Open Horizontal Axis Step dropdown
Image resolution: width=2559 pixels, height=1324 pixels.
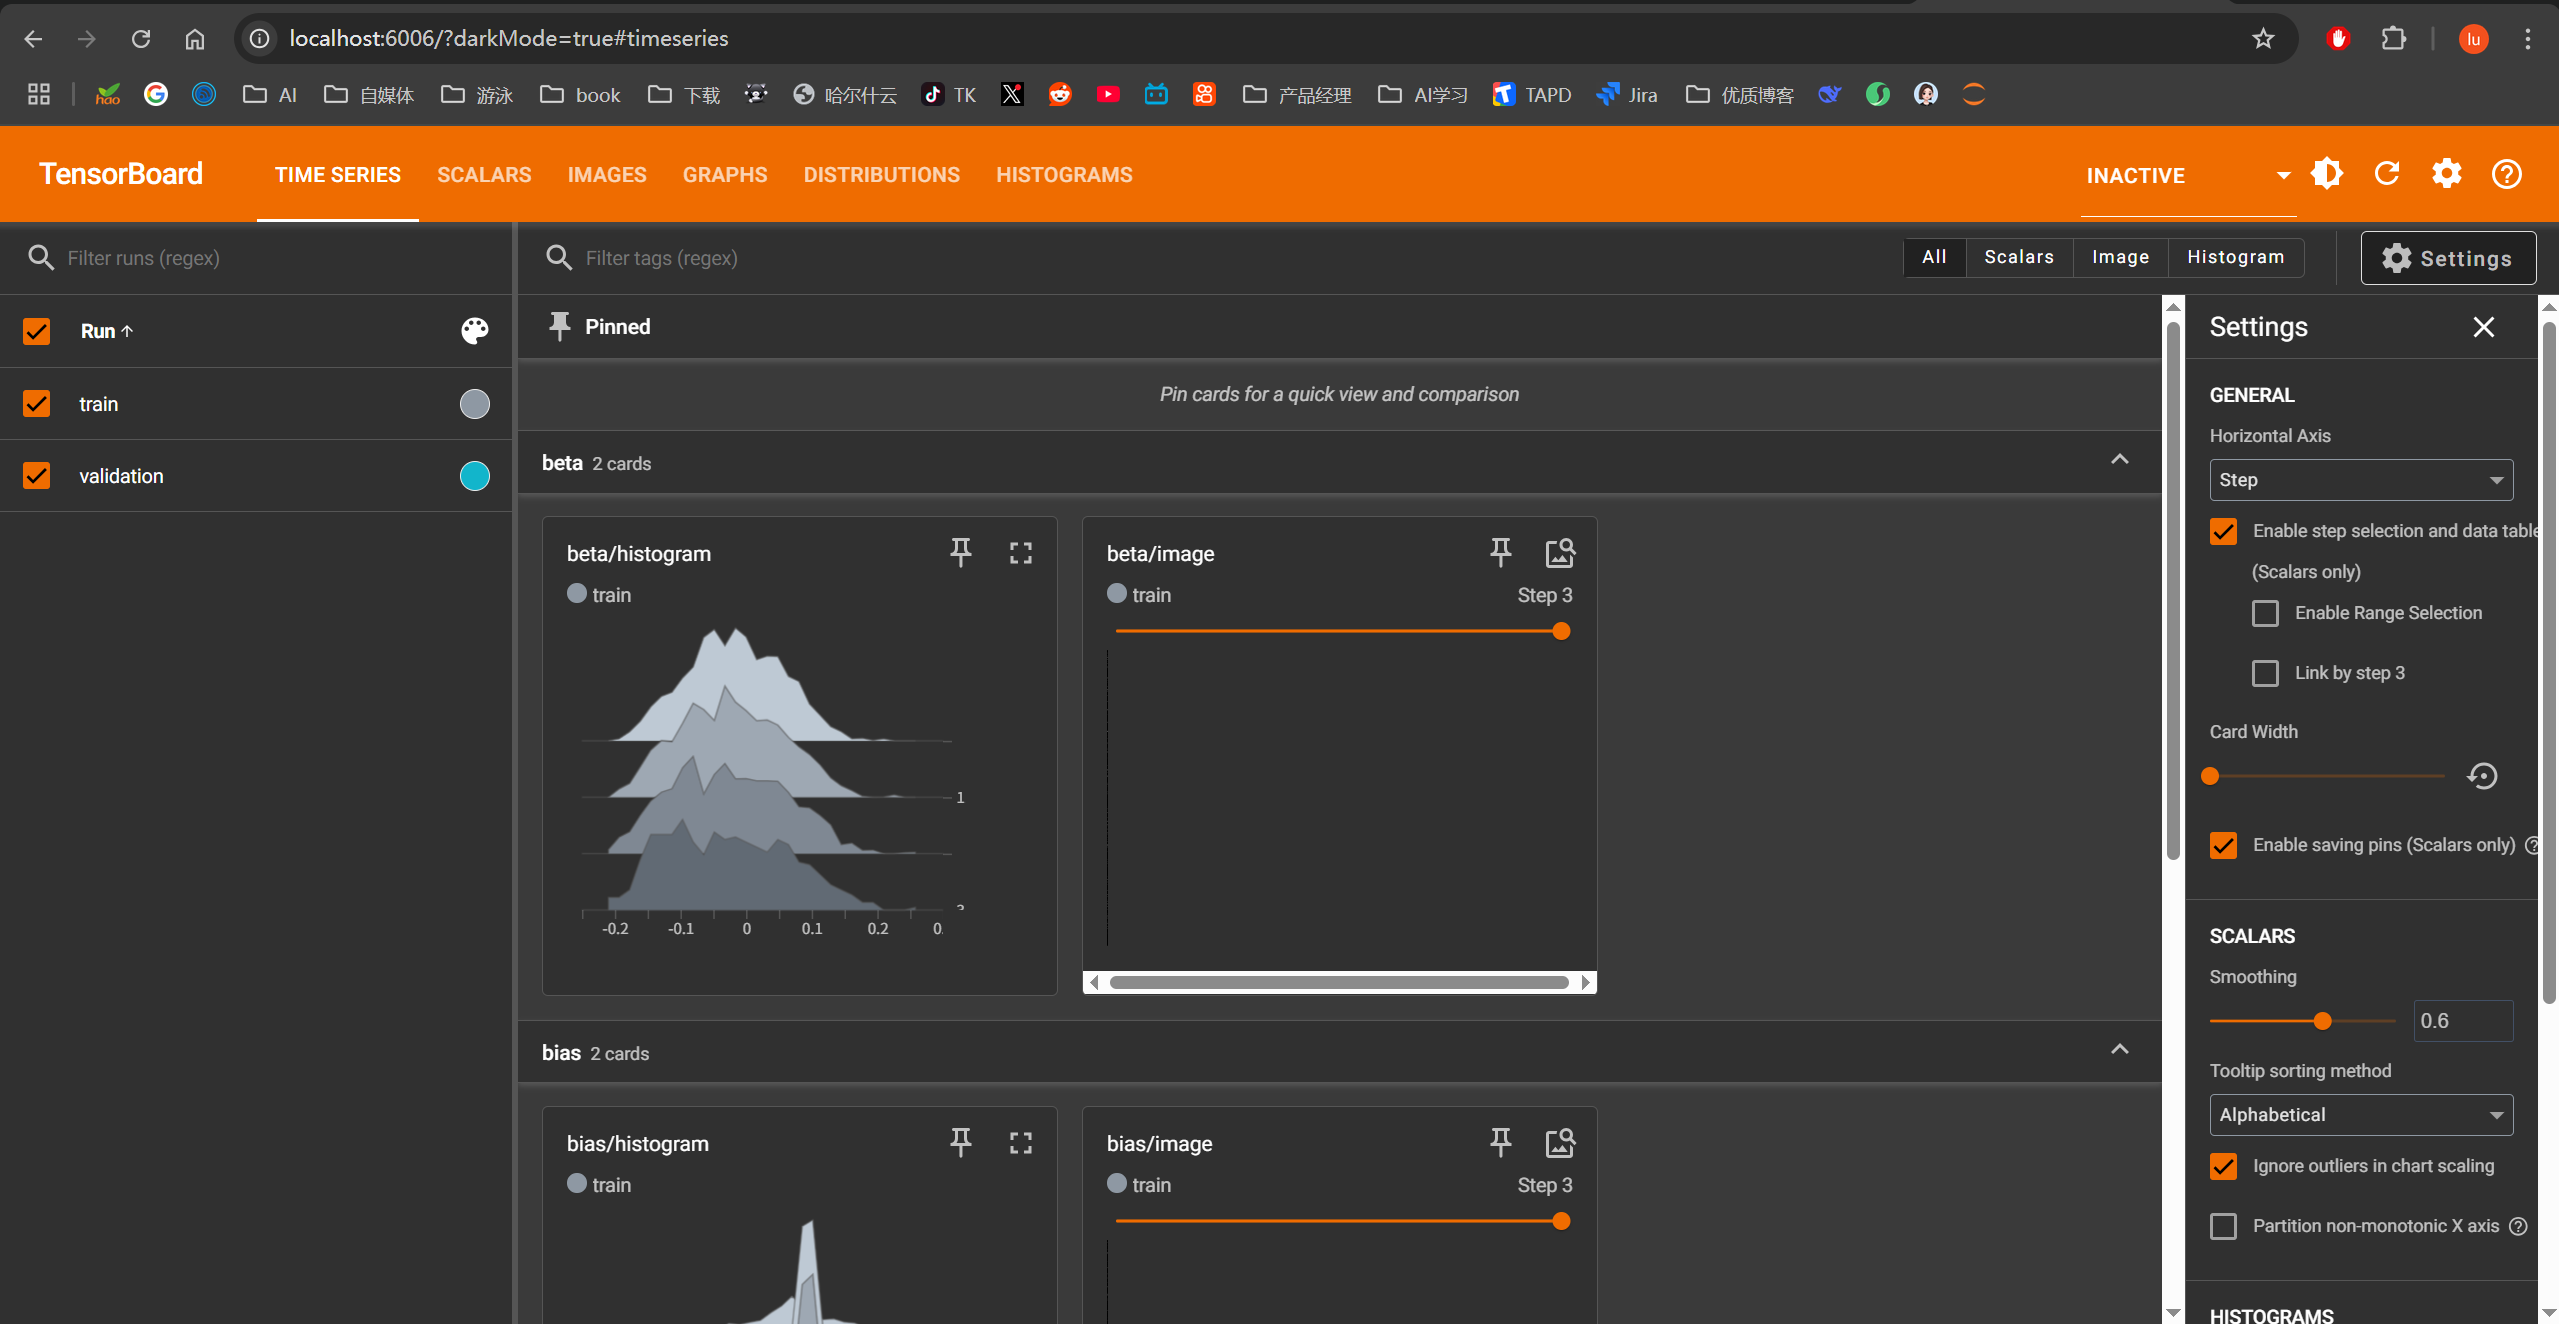(2360, 480)
